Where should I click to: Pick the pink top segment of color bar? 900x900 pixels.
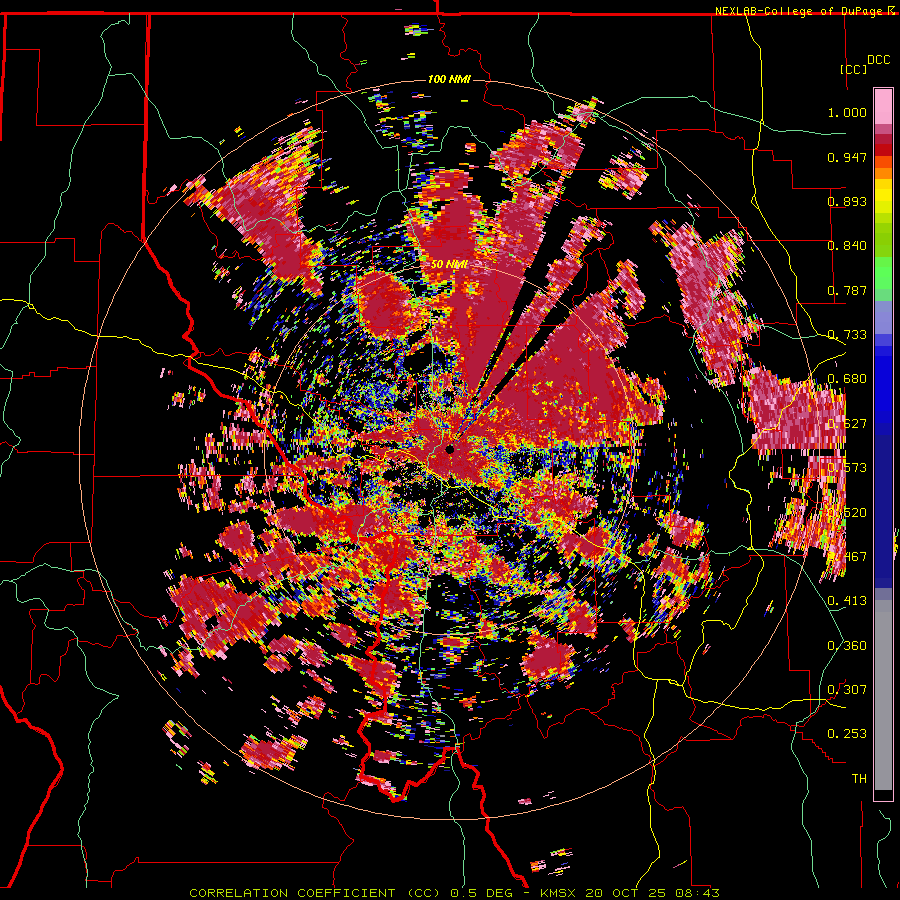pyautogui.click(x=883, y=106)
